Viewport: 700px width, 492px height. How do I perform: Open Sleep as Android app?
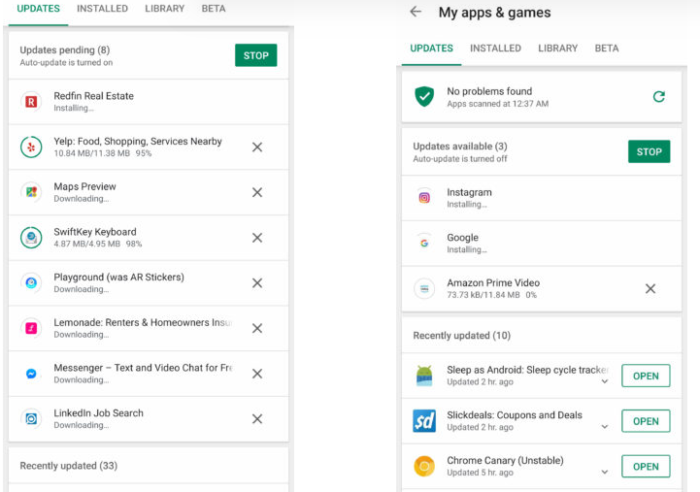click(646, 376)
